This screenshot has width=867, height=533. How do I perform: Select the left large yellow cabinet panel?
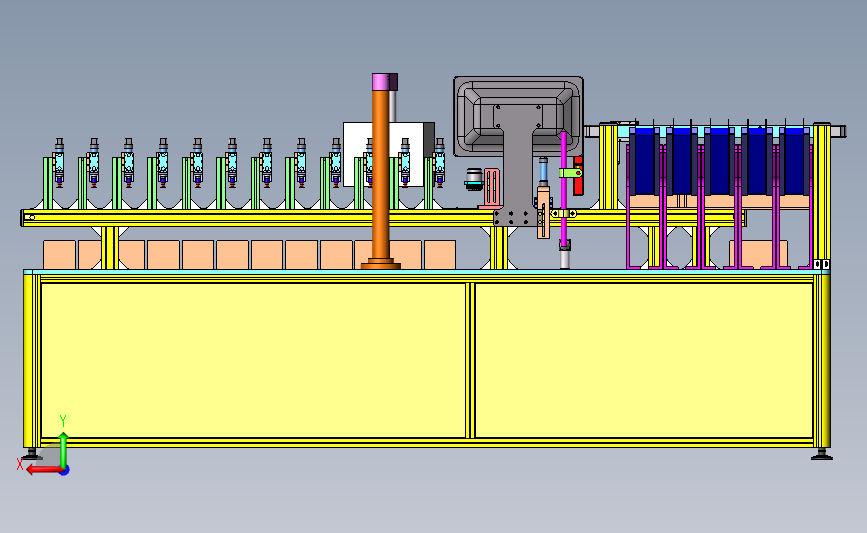pyautogui.click(x=253, y=360)
